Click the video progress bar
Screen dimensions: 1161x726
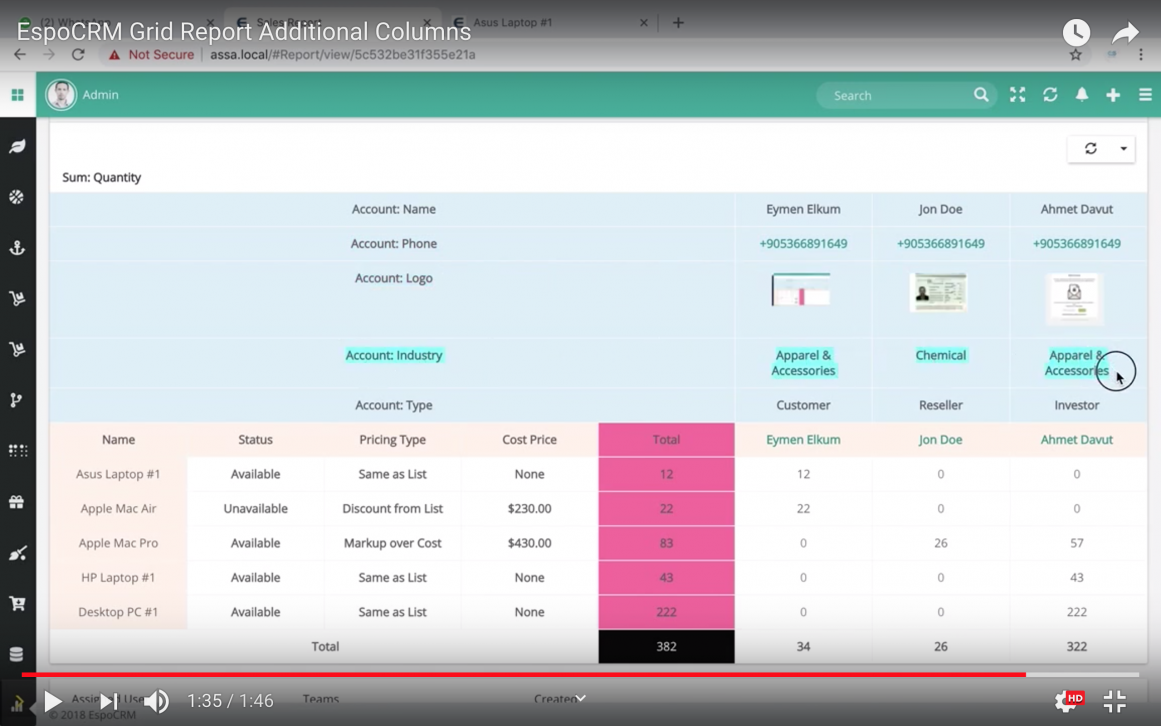pos(580,675)
